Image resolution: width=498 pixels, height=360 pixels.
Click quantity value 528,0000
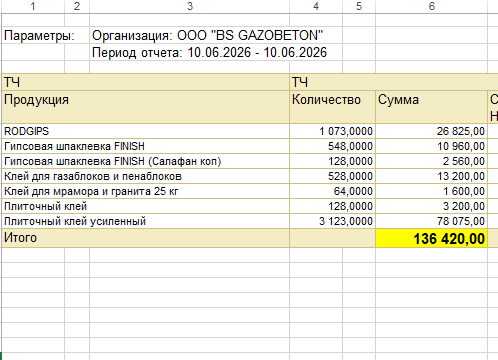[x=333, y=176]
